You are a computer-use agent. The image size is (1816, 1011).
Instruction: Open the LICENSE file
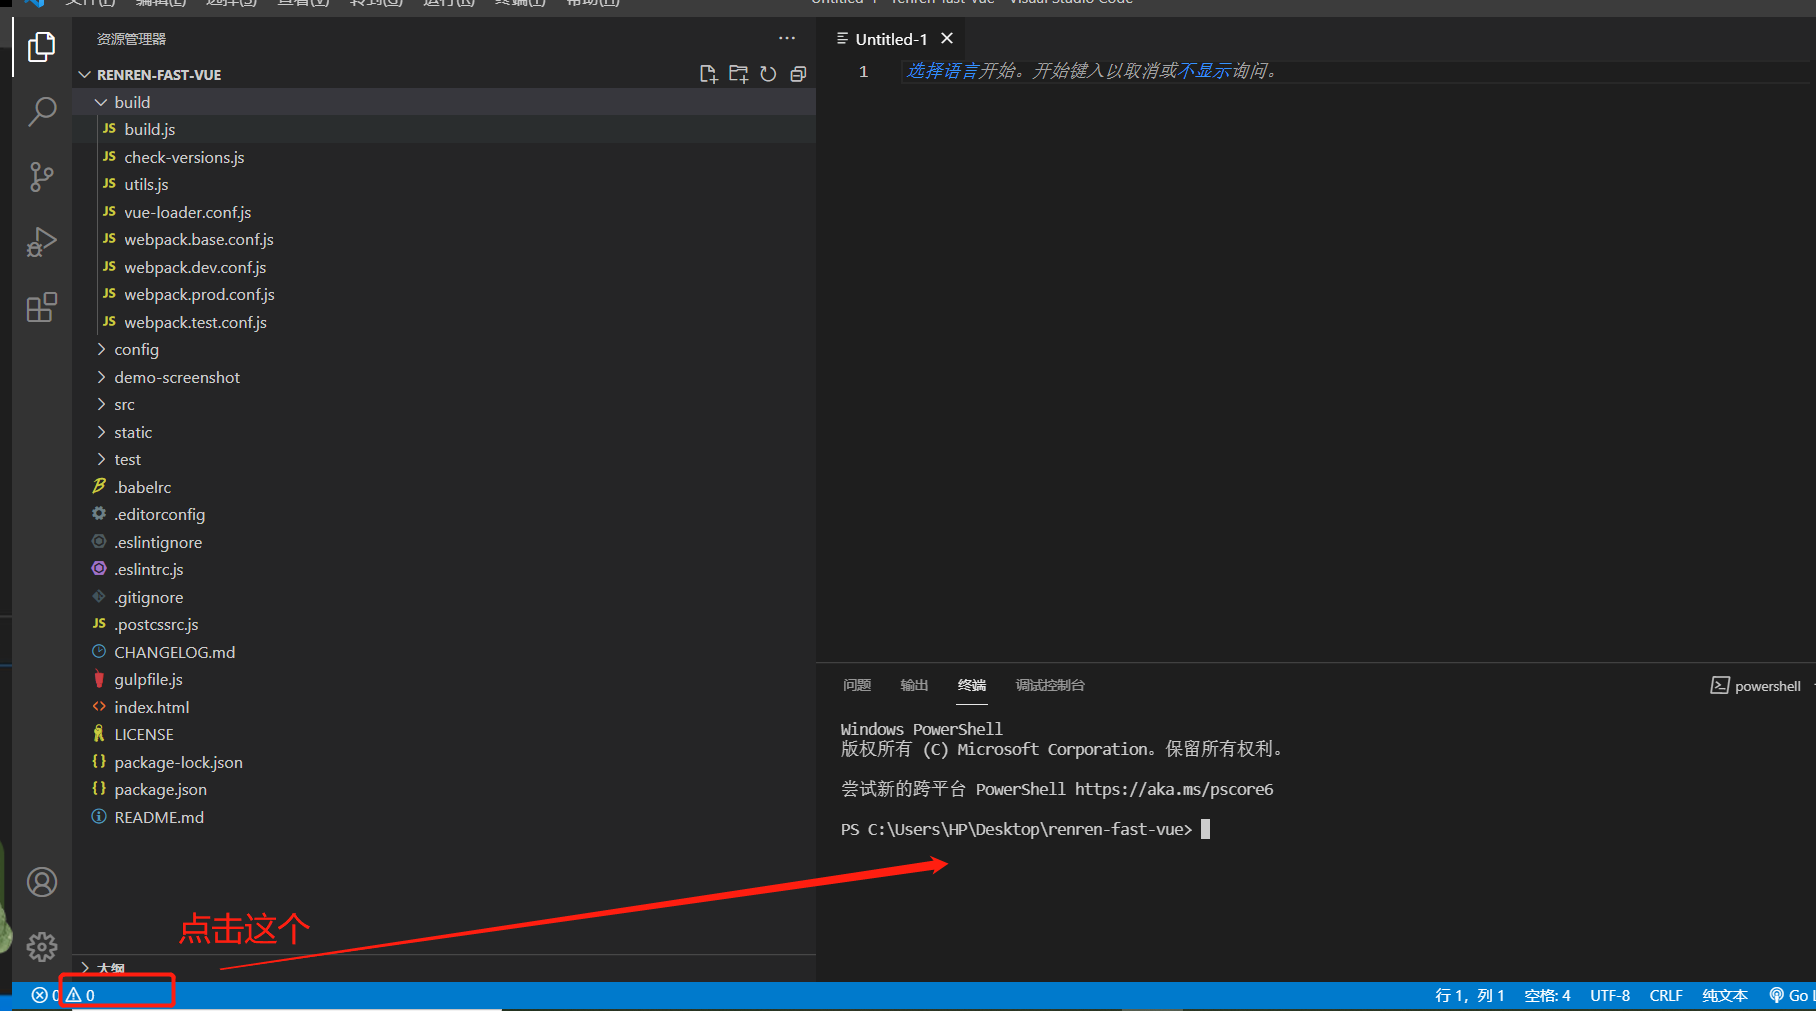(444, 734)
